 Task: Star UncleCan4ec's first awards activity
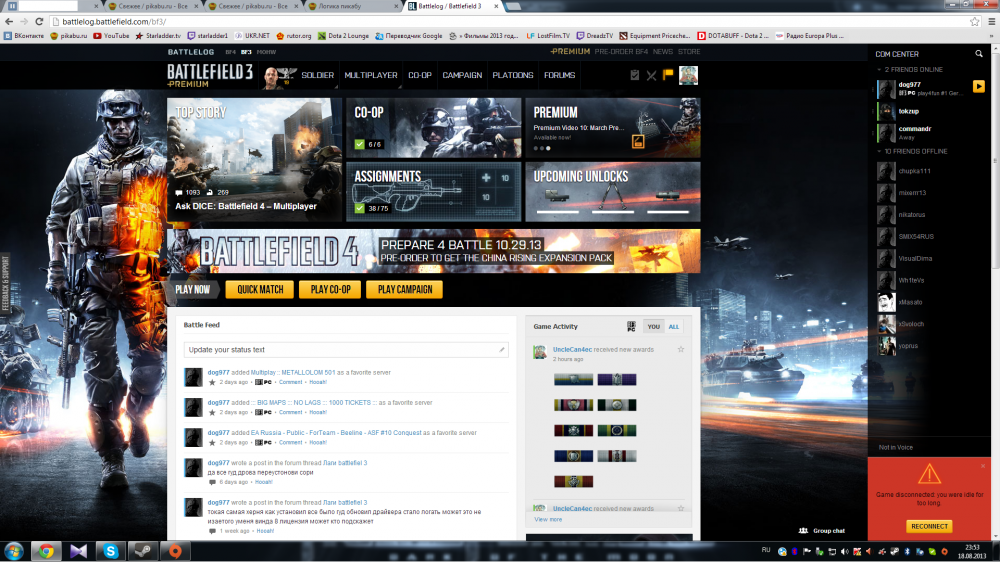(x=680, y=349)
